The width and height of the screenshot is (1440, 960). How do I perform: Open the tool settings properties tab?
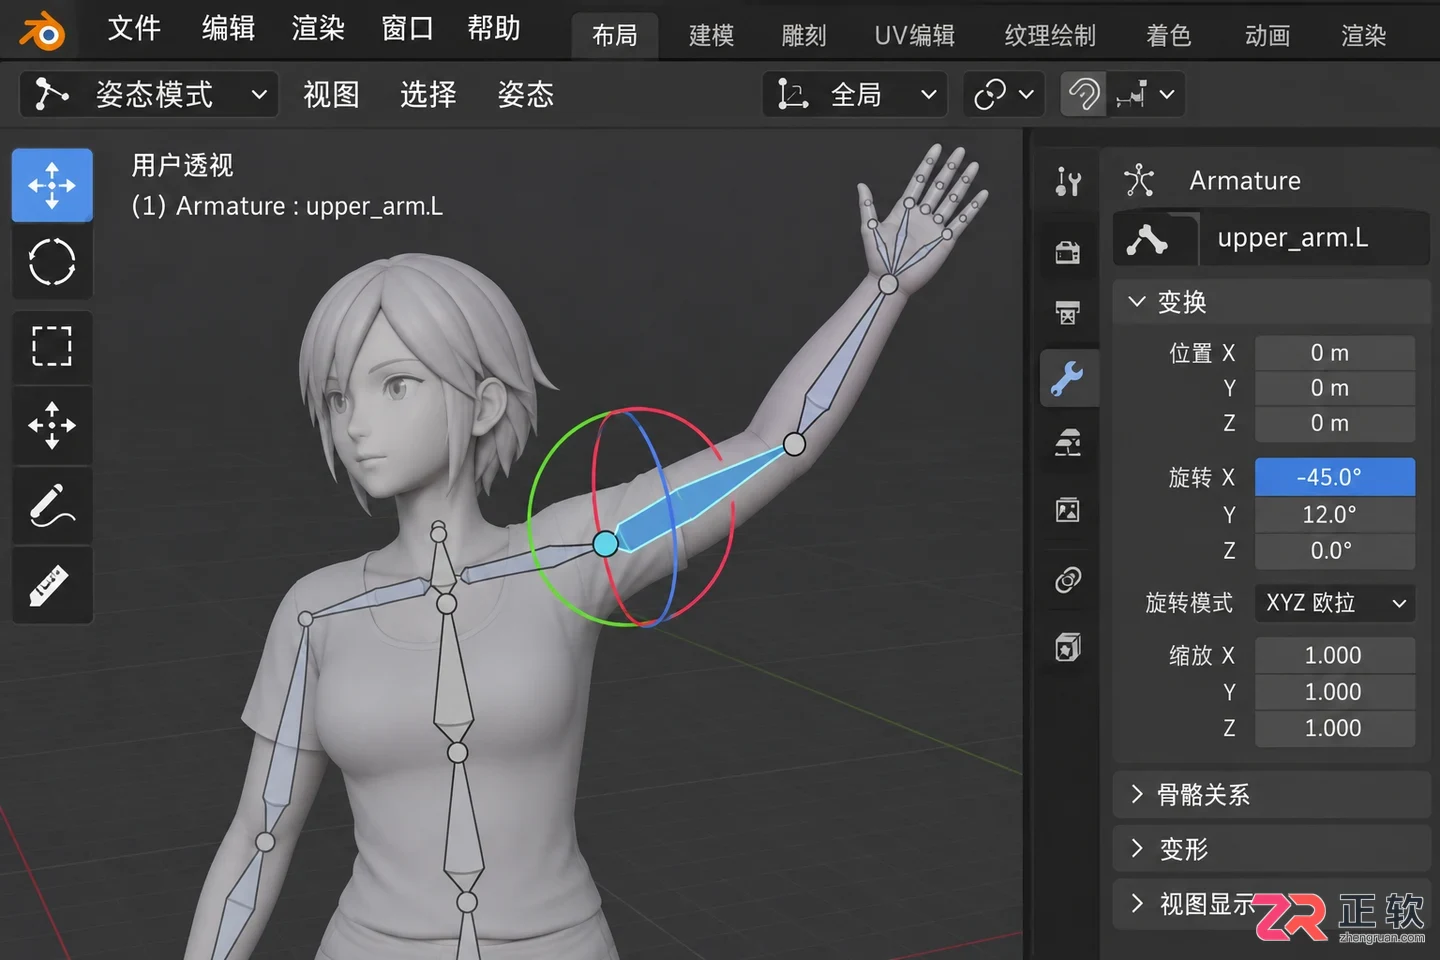pos(1068,181)
